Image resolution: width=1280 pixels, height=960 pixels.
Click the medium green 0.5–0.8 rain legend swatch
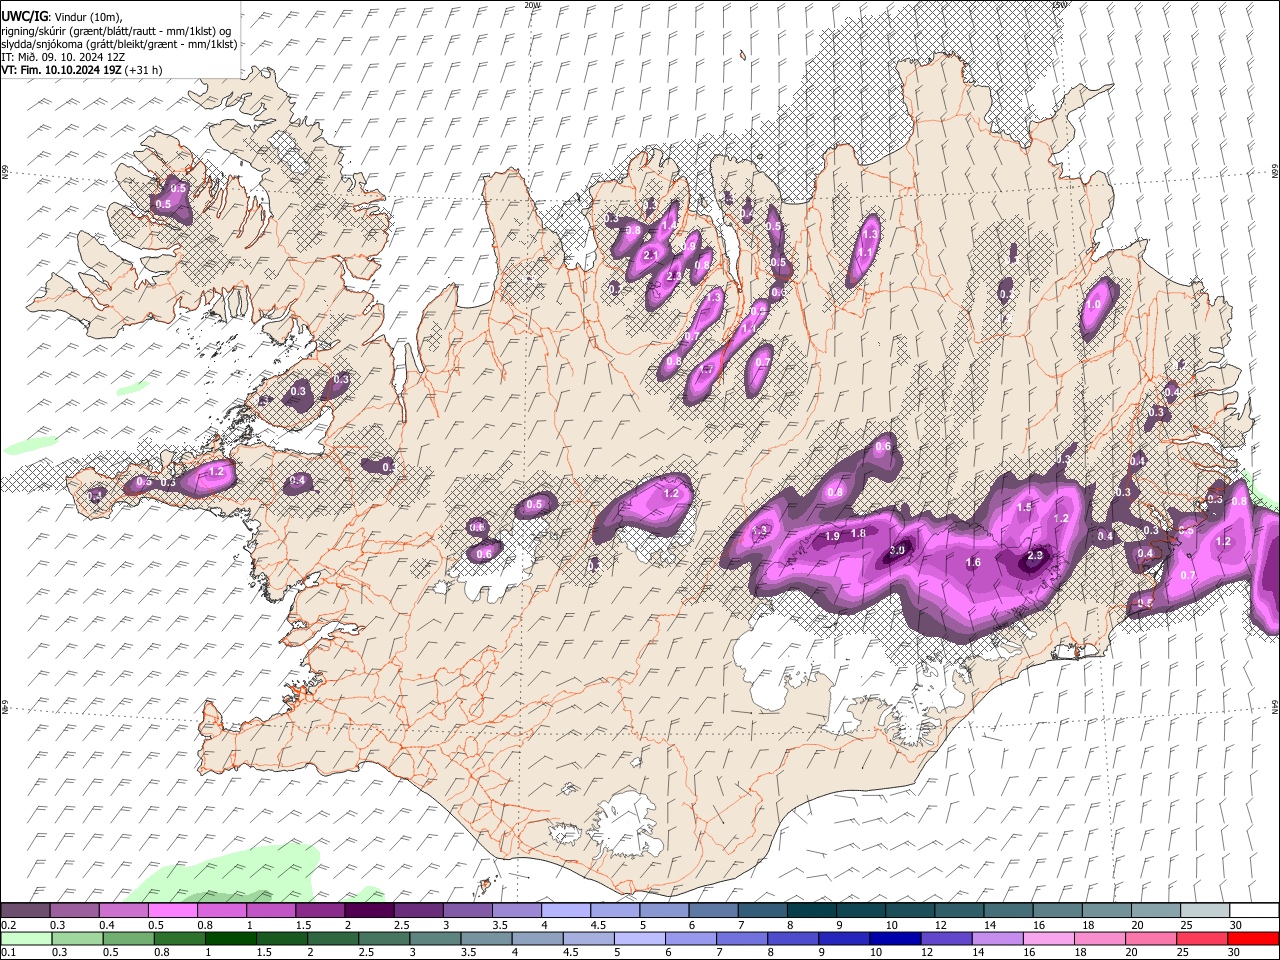[x=129, y=938]
